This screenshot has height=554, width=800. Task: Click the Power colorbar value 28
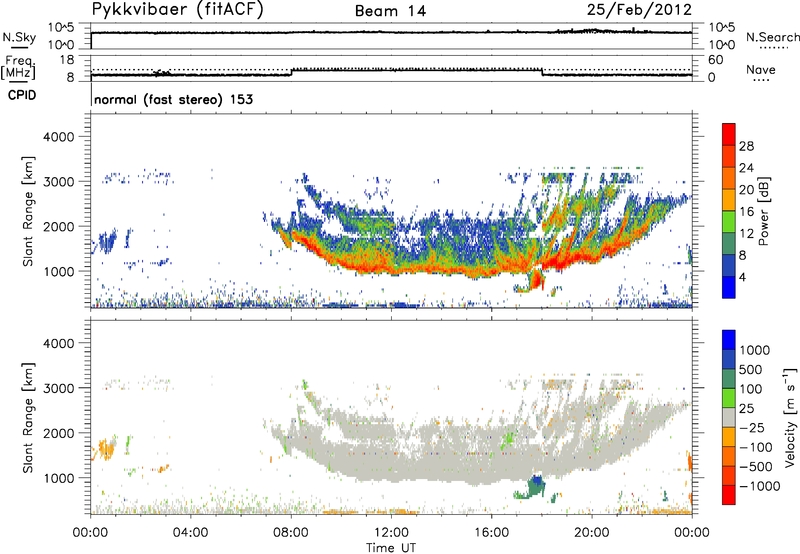coord(746,146)
